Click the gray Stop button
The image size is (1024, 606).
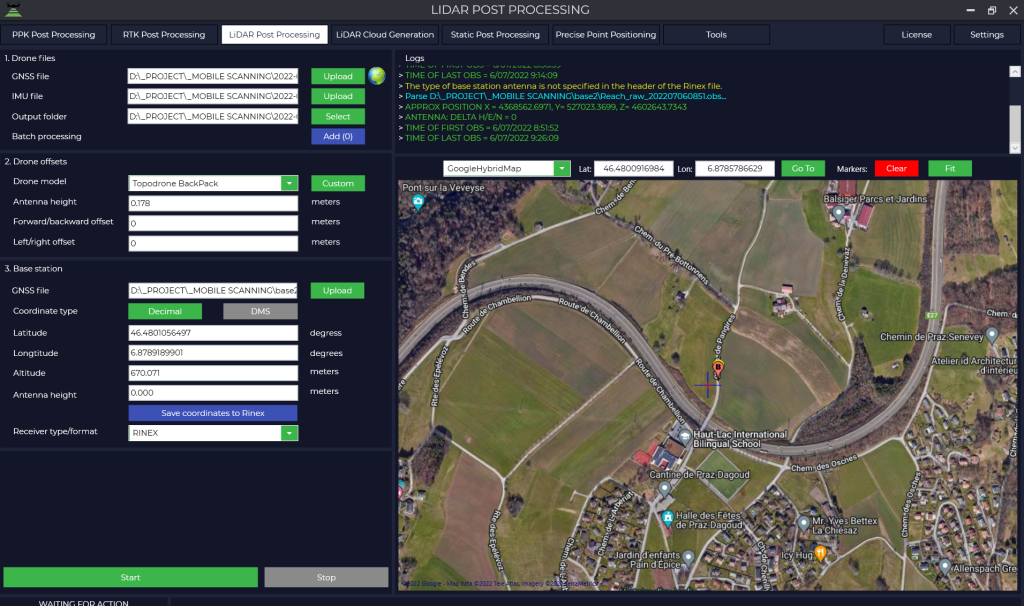click(x=326, y=577)
